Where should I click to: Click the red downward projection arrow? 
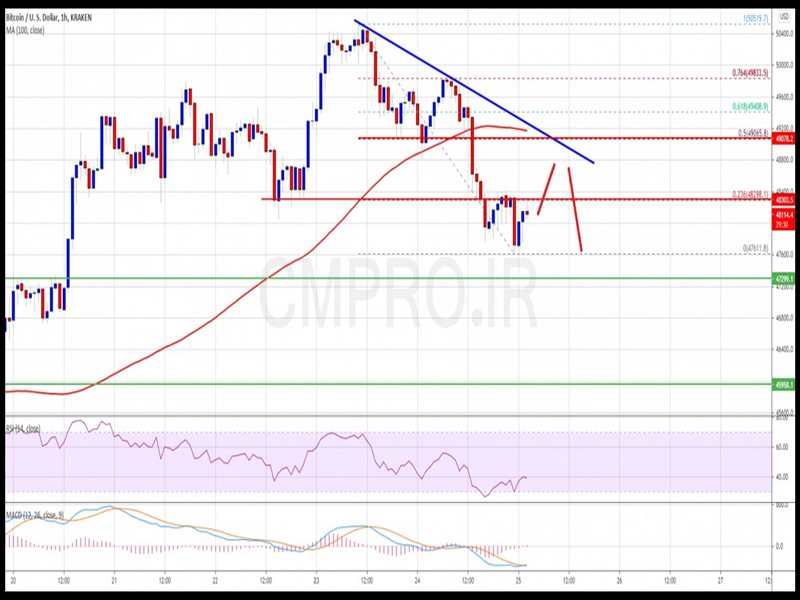click(575, 208)
